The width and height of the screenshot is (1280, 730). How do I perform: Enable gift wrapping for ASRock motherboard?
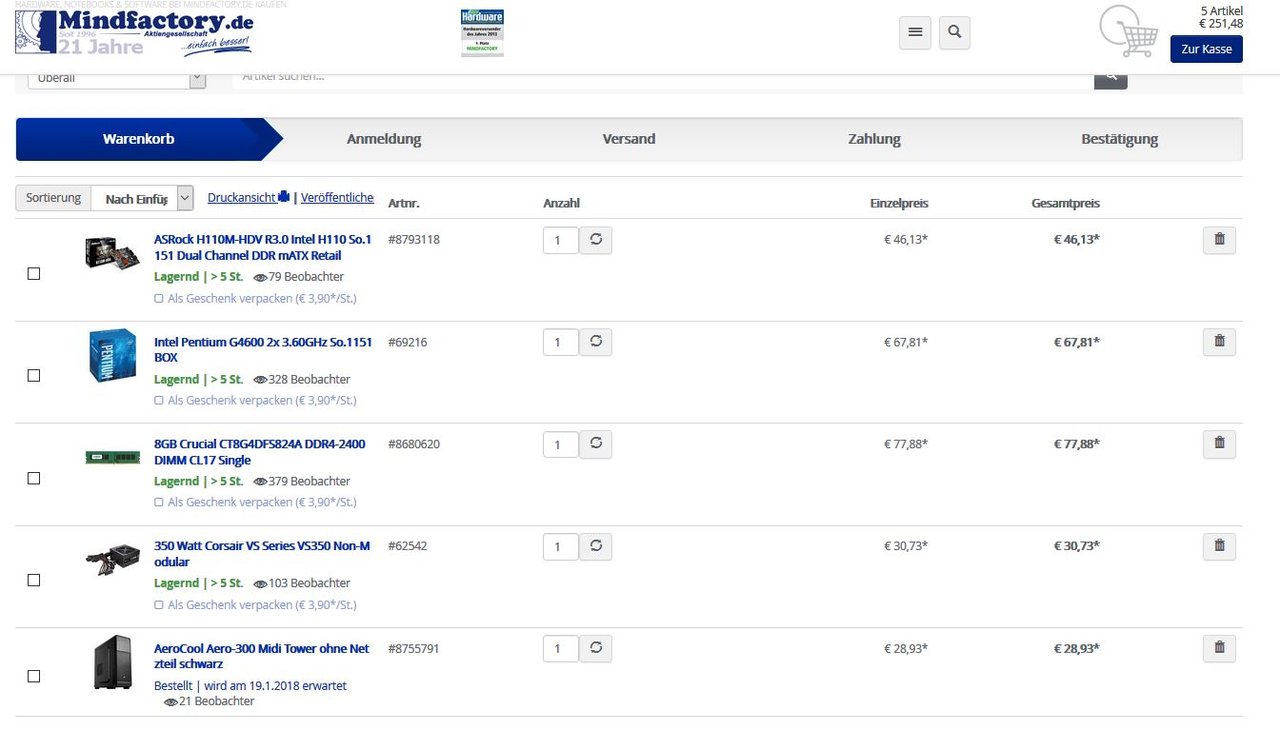pos(159,298)
